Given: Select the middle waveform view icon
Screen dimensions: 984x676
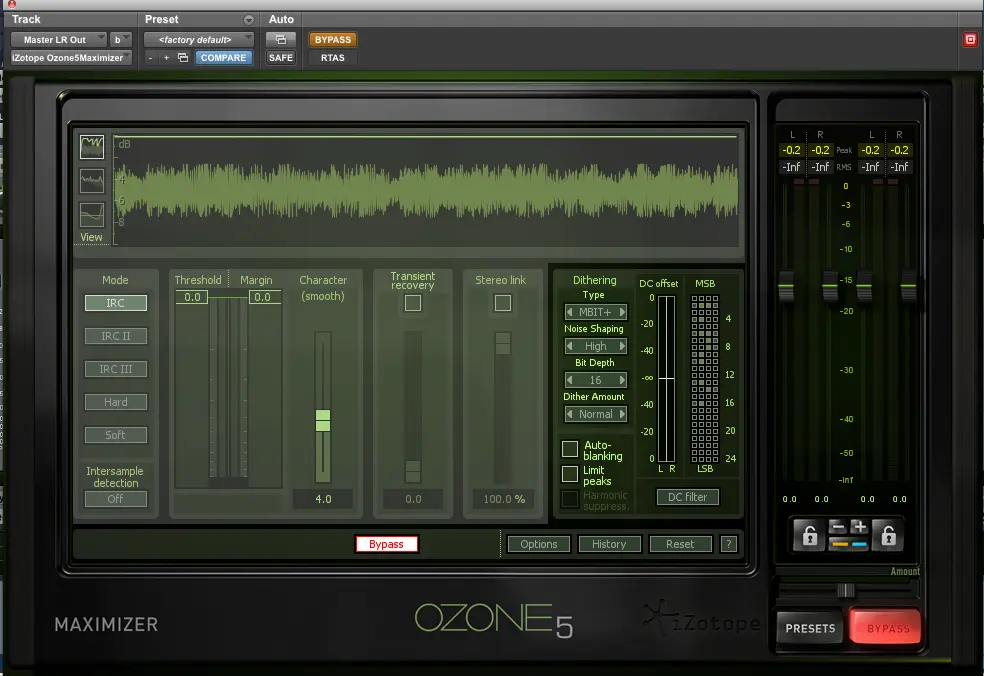Looking at the screenshot, I should tap(92, 181).
